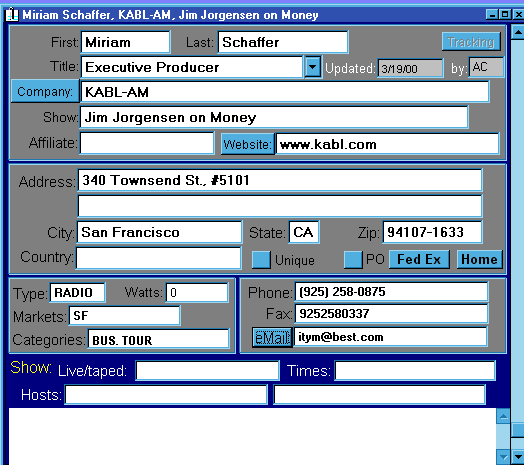Click into the Categories field
This screenshot has height=465, width=524.
coord(158,339)
